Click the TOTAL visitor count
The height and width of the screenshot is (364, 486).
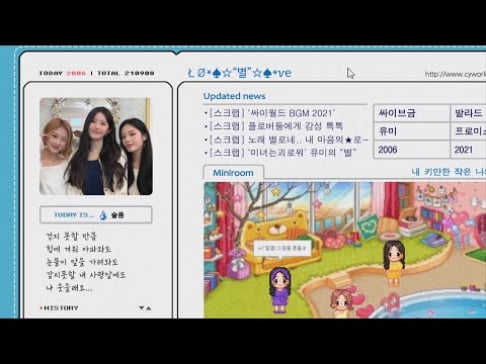coord(139,73)
